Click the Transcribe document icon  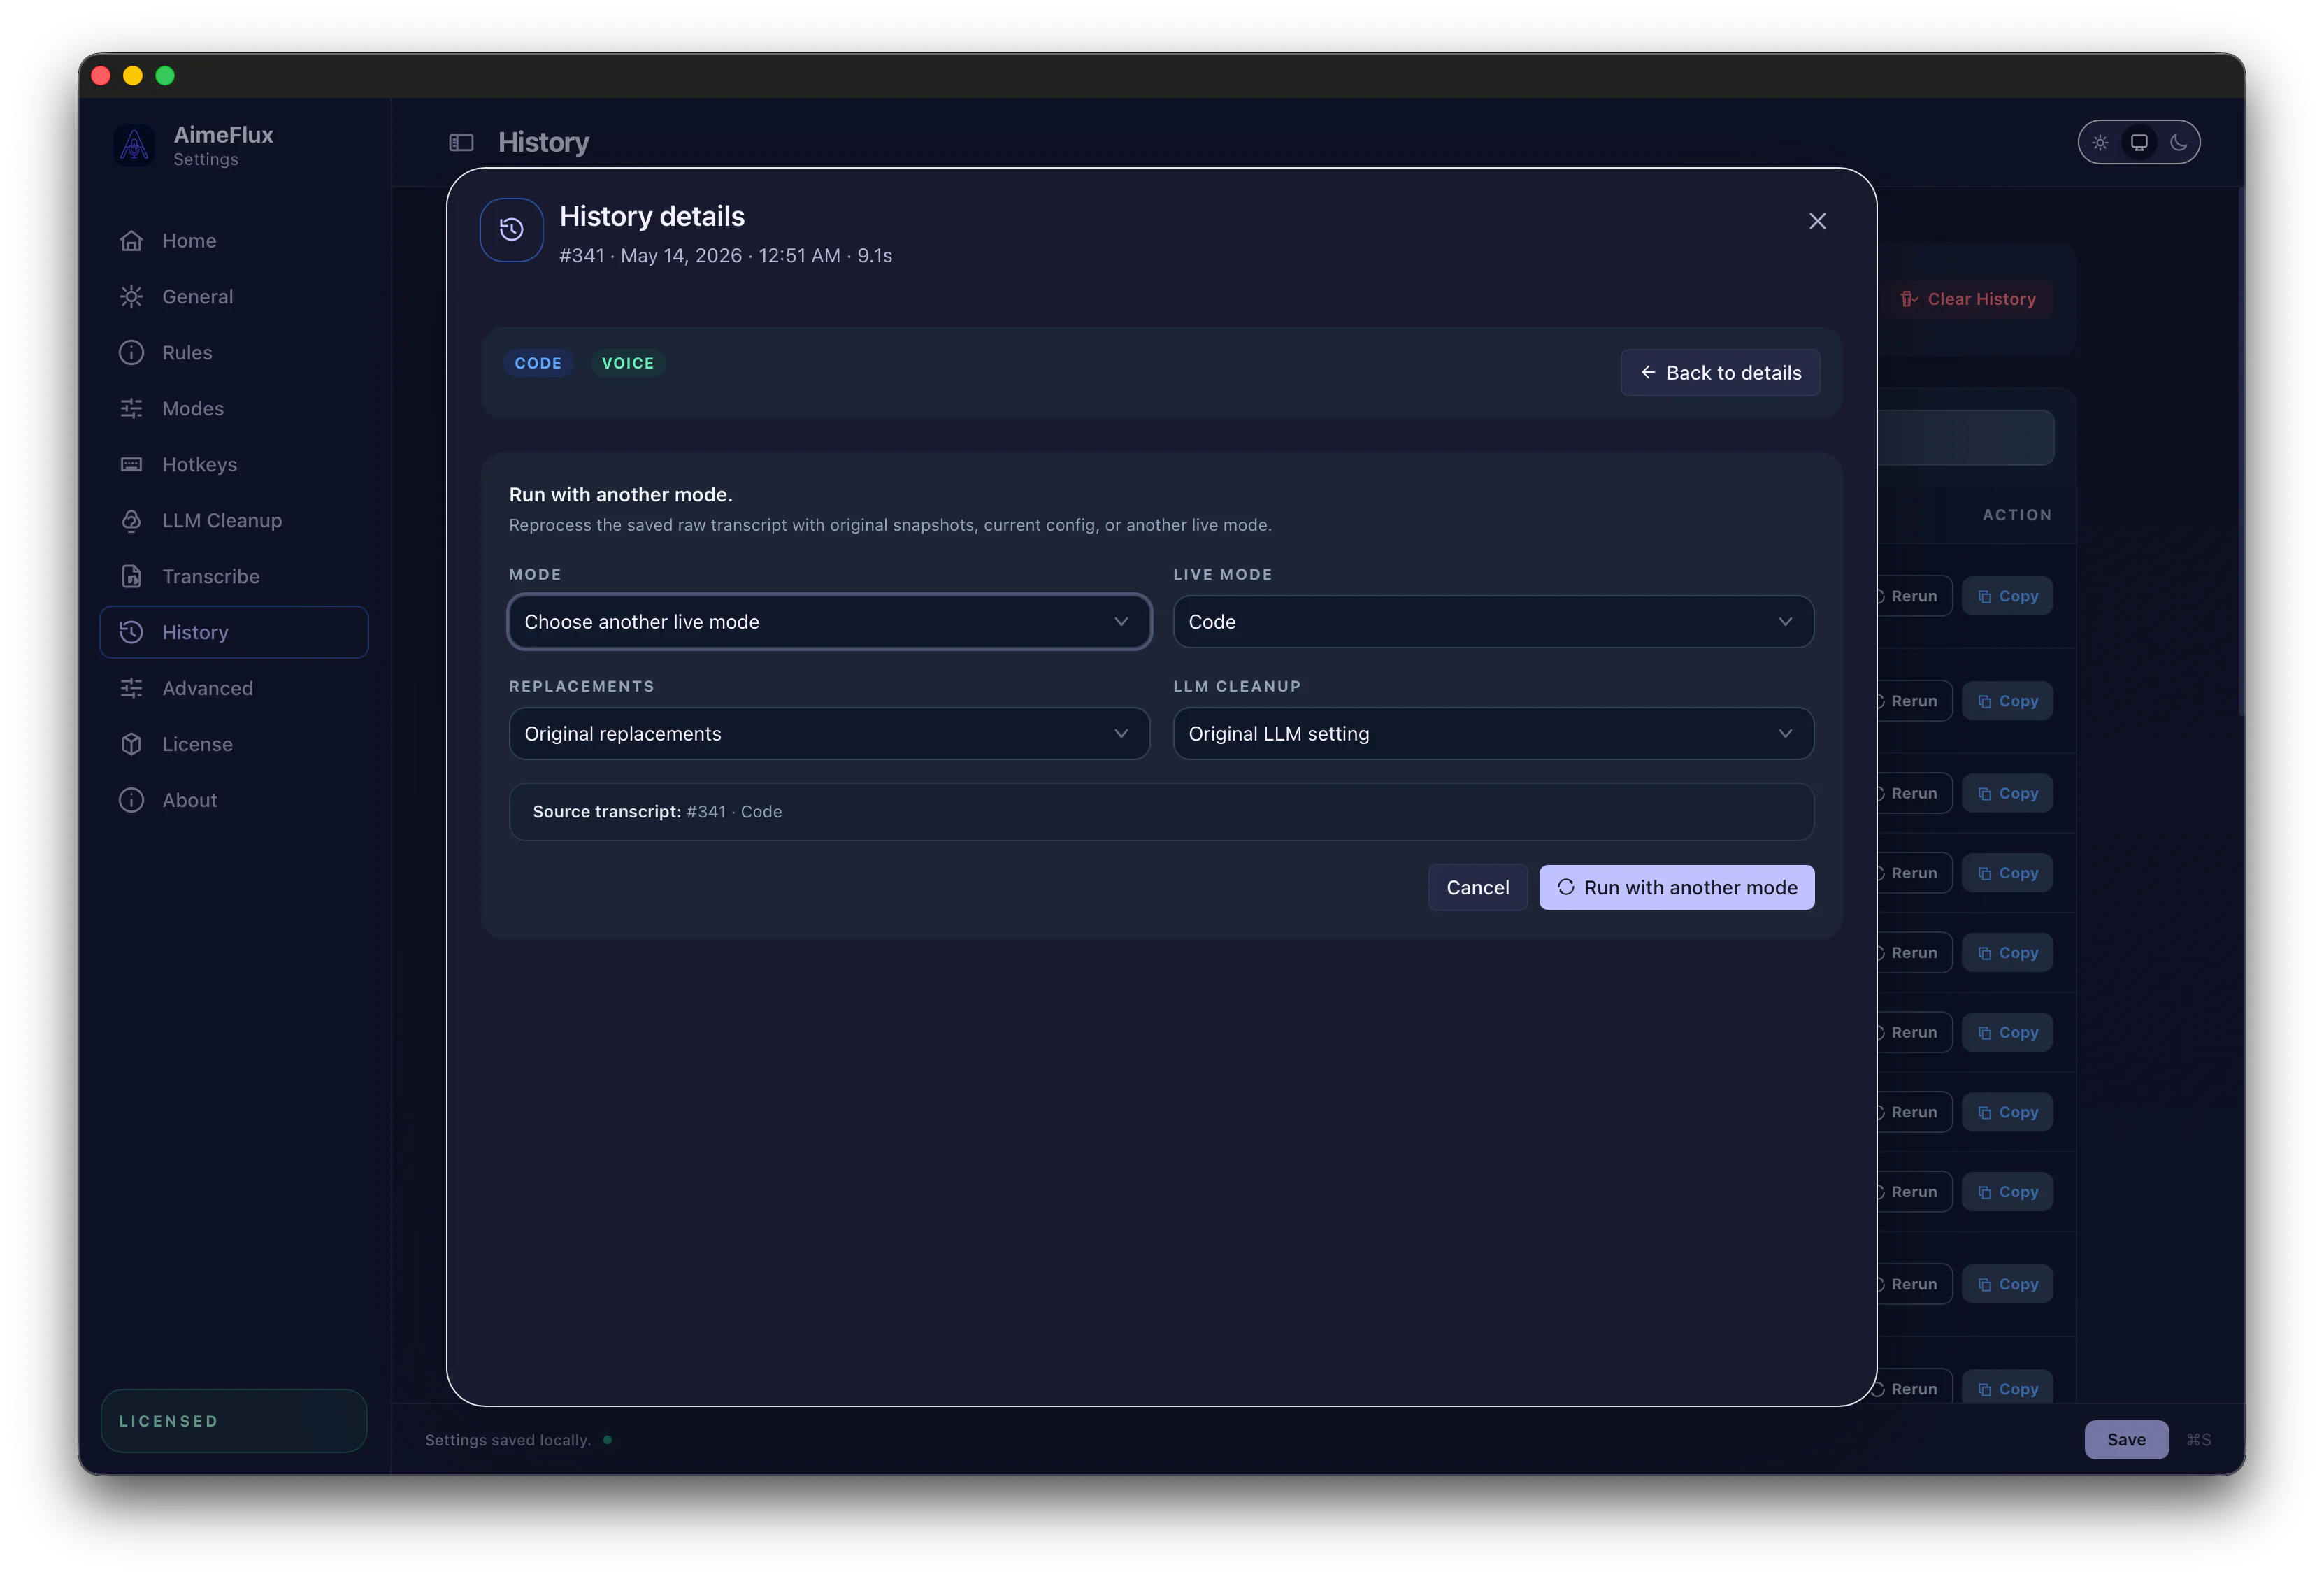click(x=131, y=577)
